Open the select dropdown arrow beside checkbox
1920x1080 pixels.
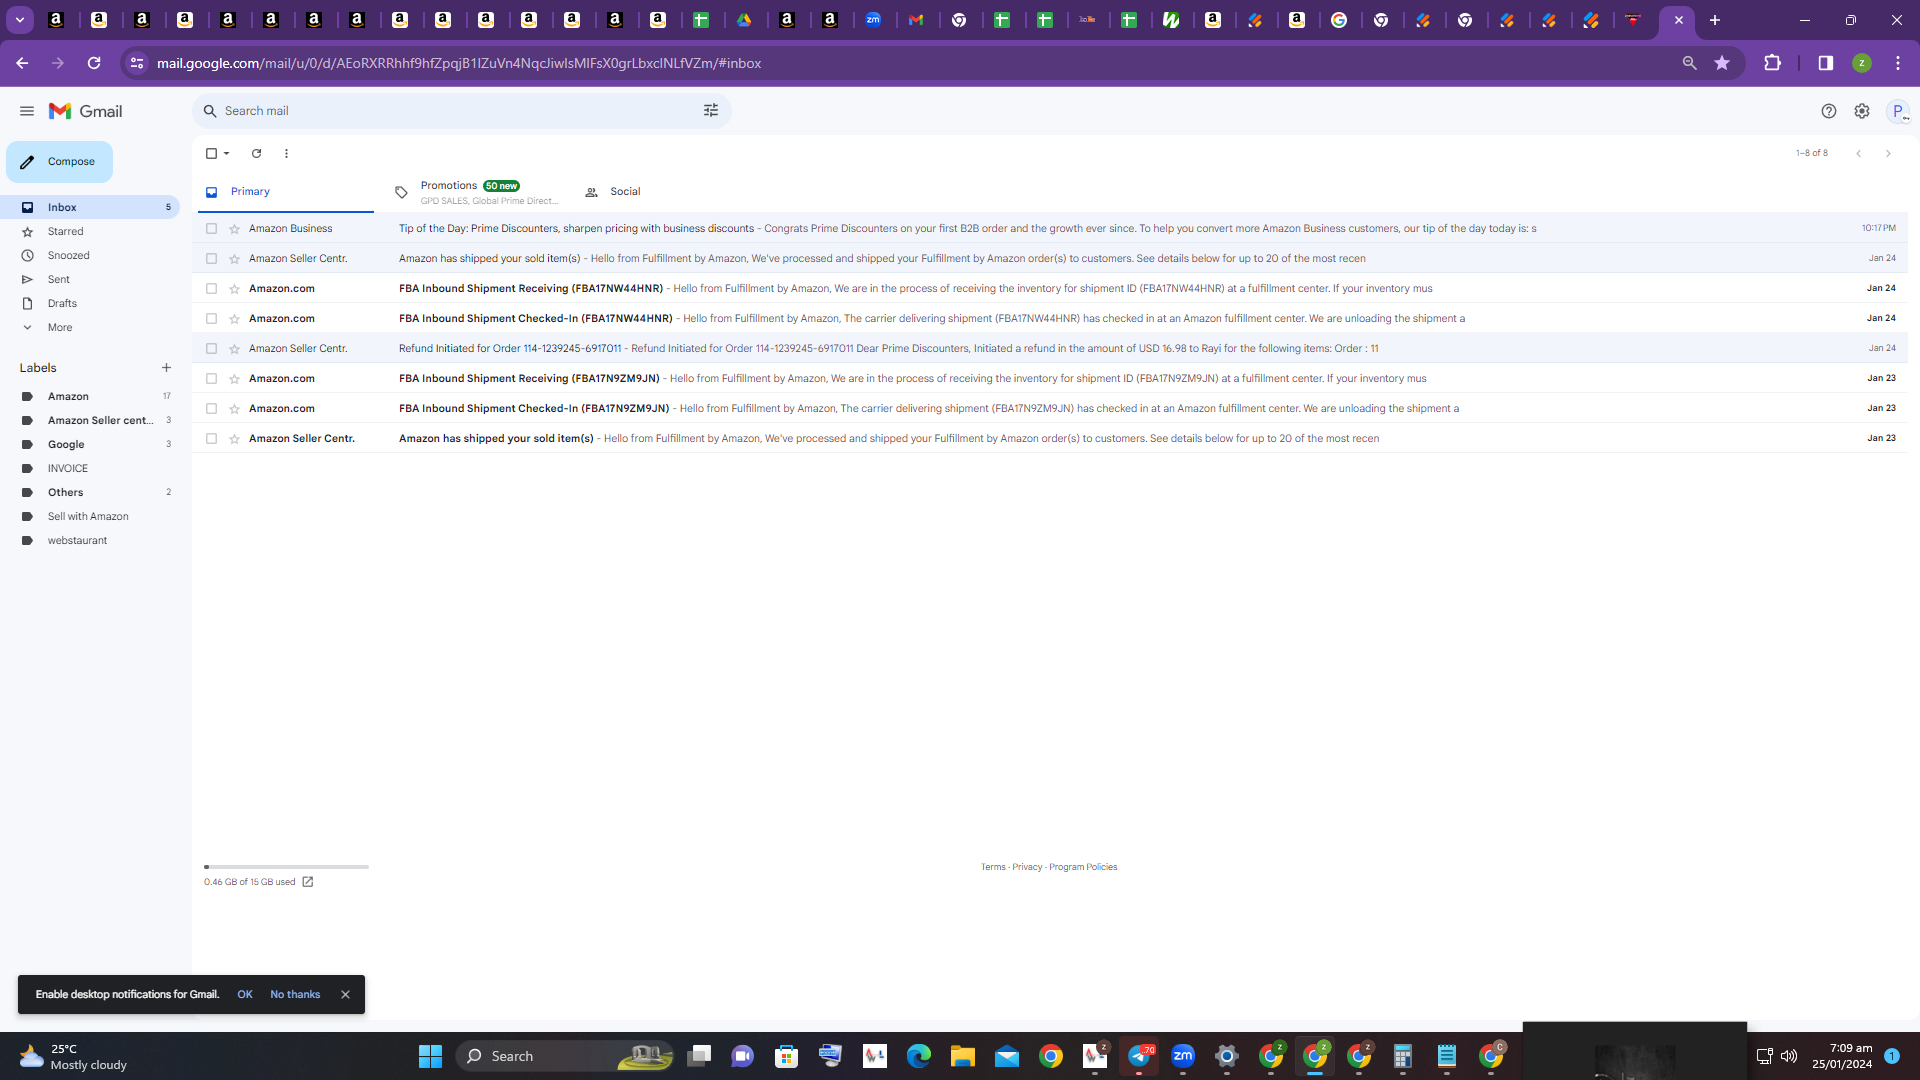click(227, 153)
